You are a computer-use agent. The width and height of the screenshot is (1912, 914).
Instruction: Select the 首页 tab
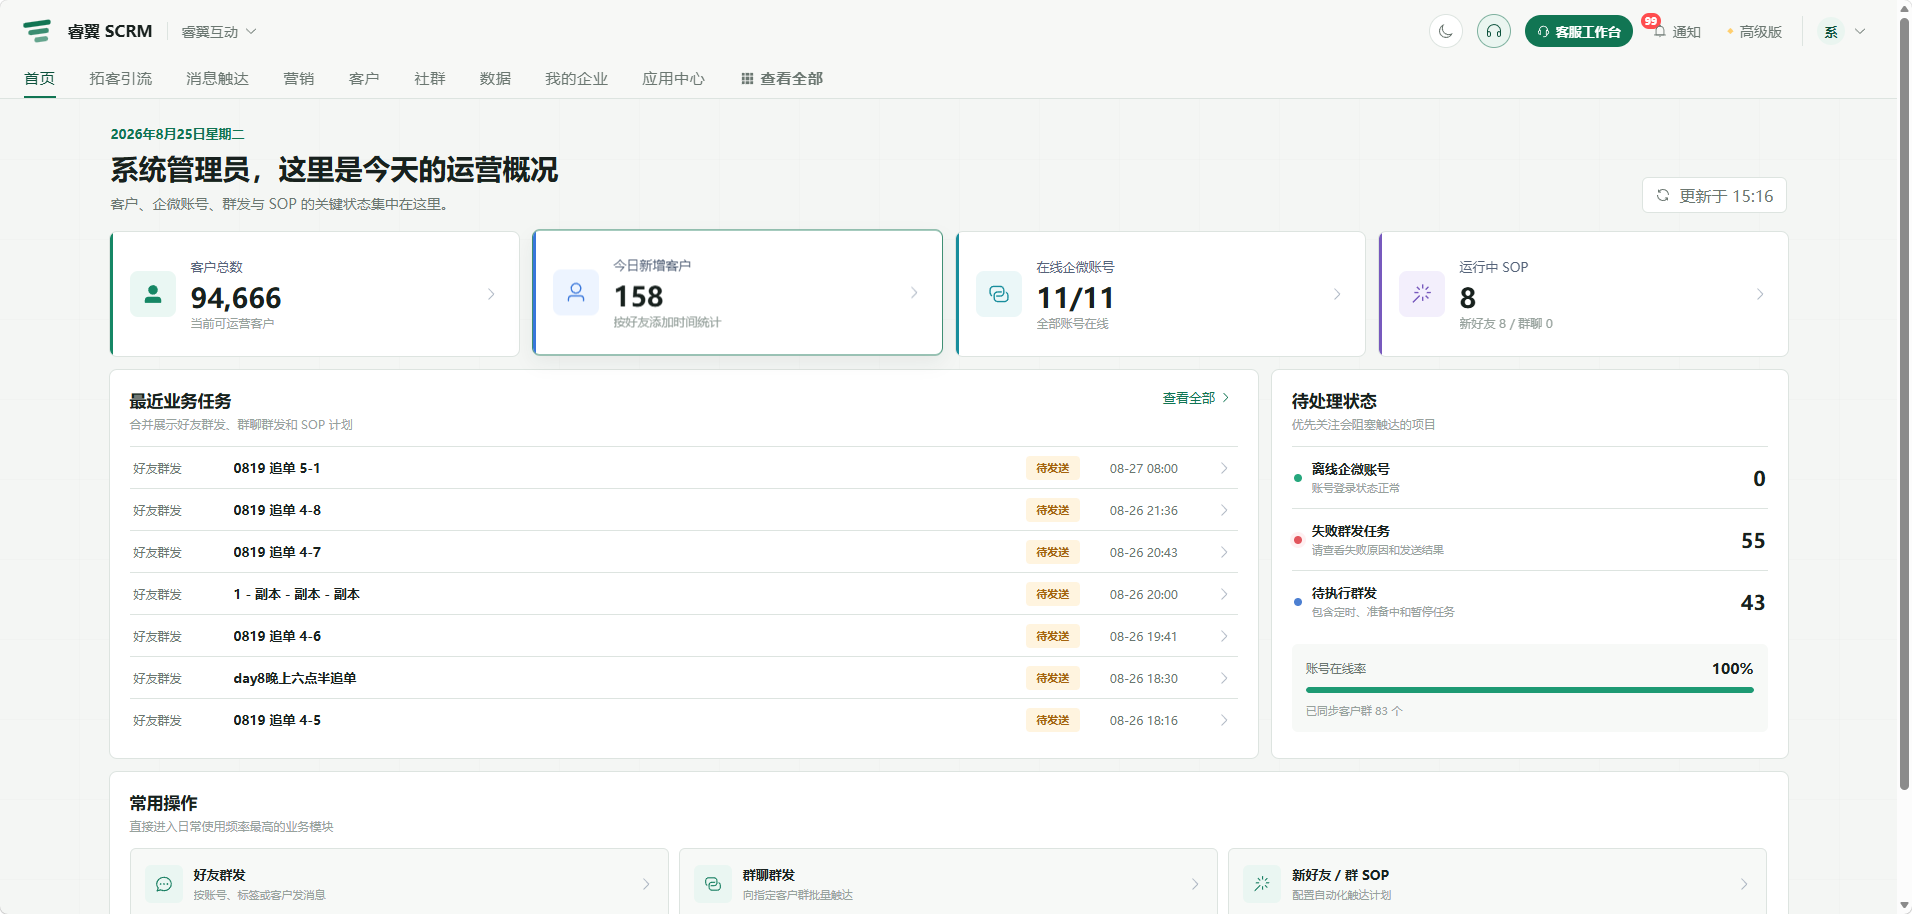tap(40, 78)
